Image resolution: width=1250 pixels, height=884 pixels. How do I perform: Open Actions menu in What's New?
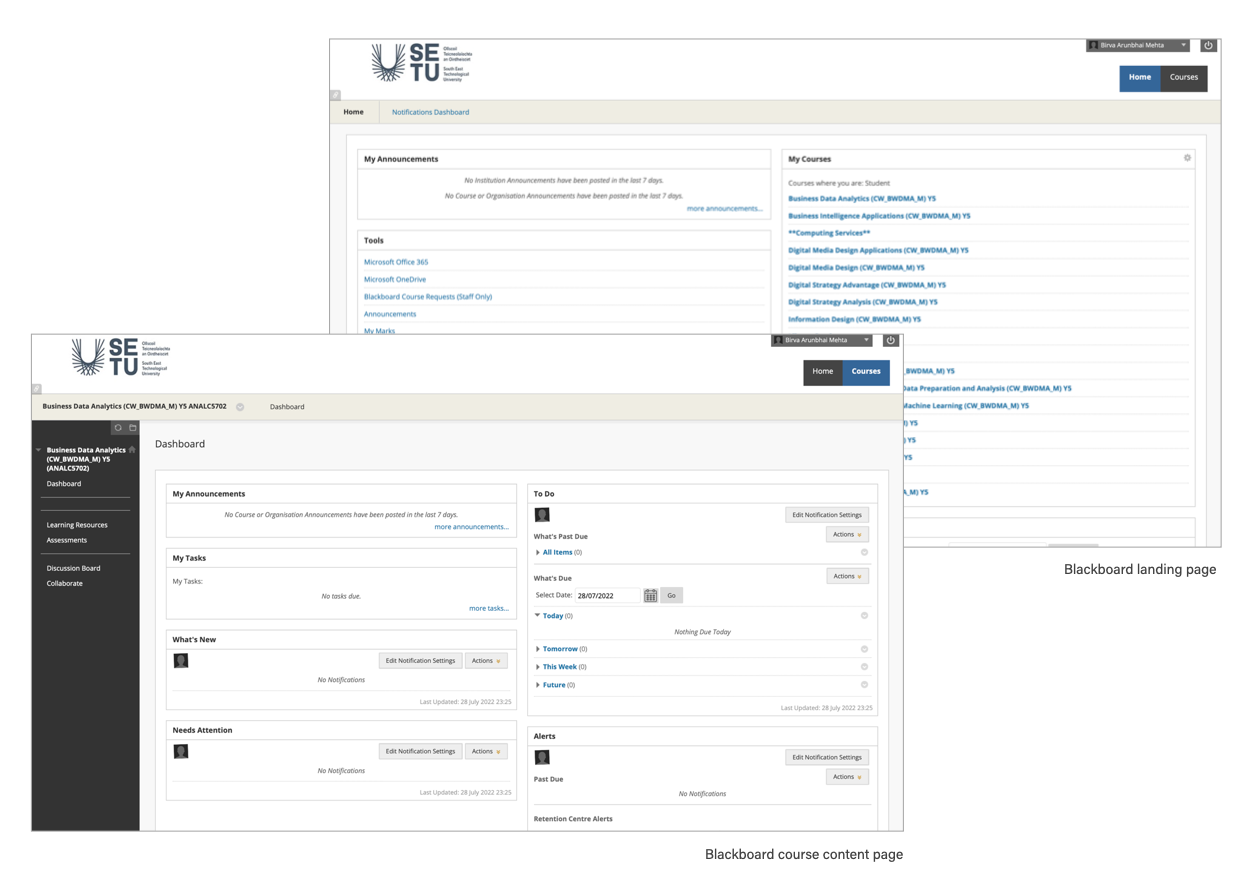pyautogui.click(x=486, y=661)
